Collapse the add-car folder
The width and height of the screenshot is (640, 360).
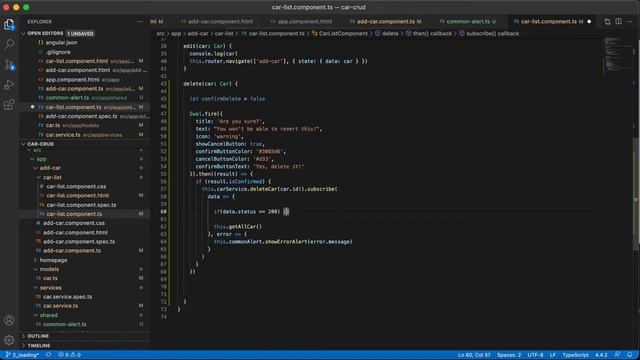(x=36, y=168)
